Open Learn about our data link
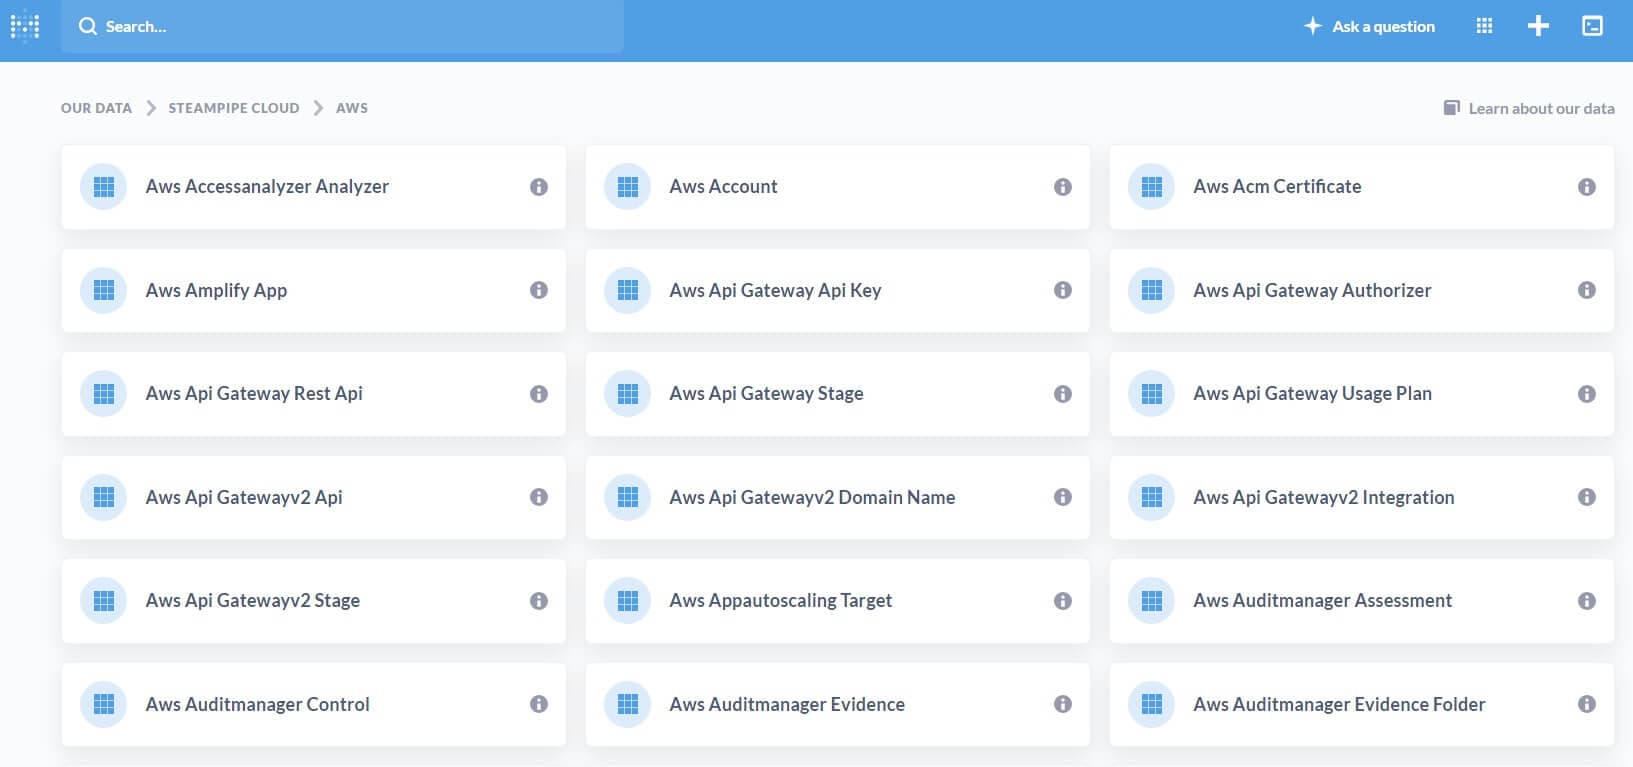Screen dimensions: 1633x767 click(1529, 108)
